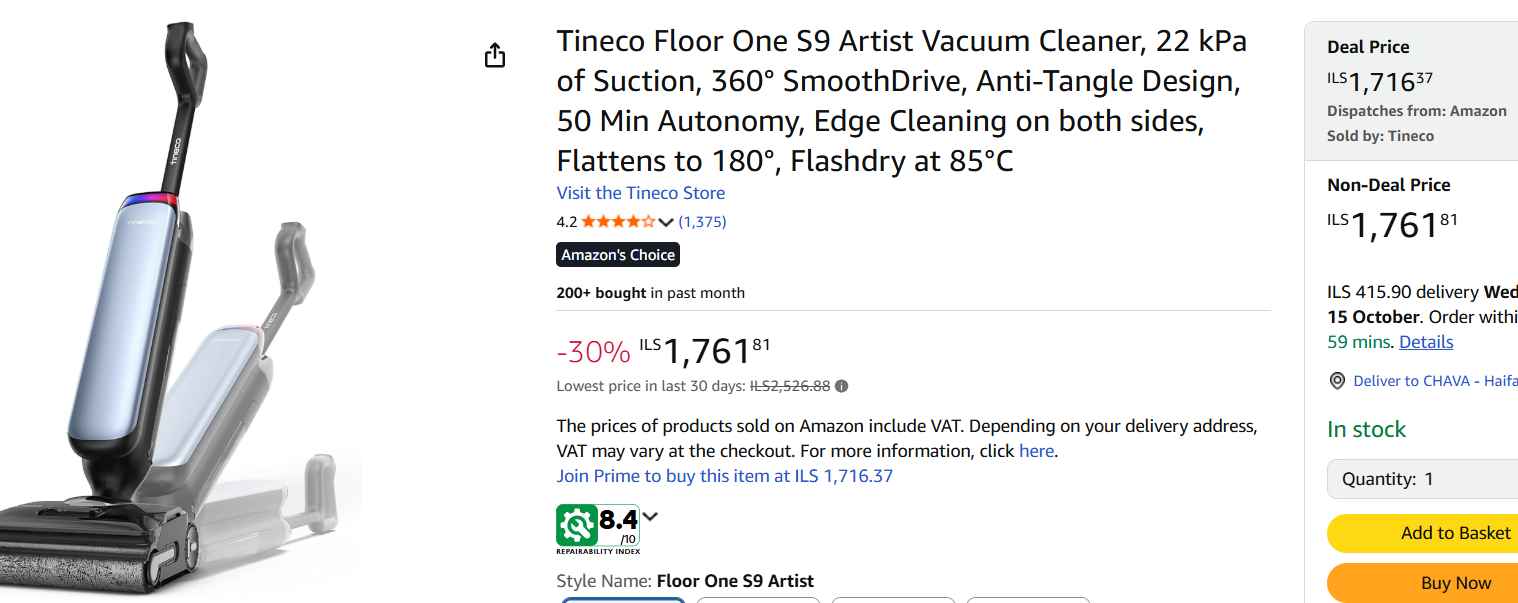Click the 'here' VAT information link
Screen dimensions: 1518x603
[x=1036, y=451]
